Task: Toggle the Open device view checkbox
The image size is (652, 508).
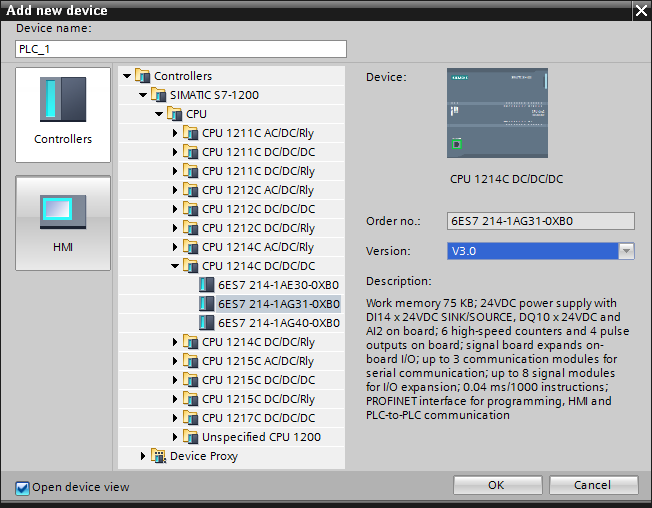Action: pos(22,488)
